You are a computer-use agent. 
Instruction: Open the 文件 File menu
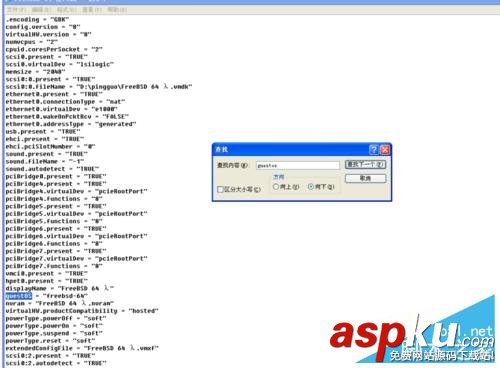click(x=17, y=10)
